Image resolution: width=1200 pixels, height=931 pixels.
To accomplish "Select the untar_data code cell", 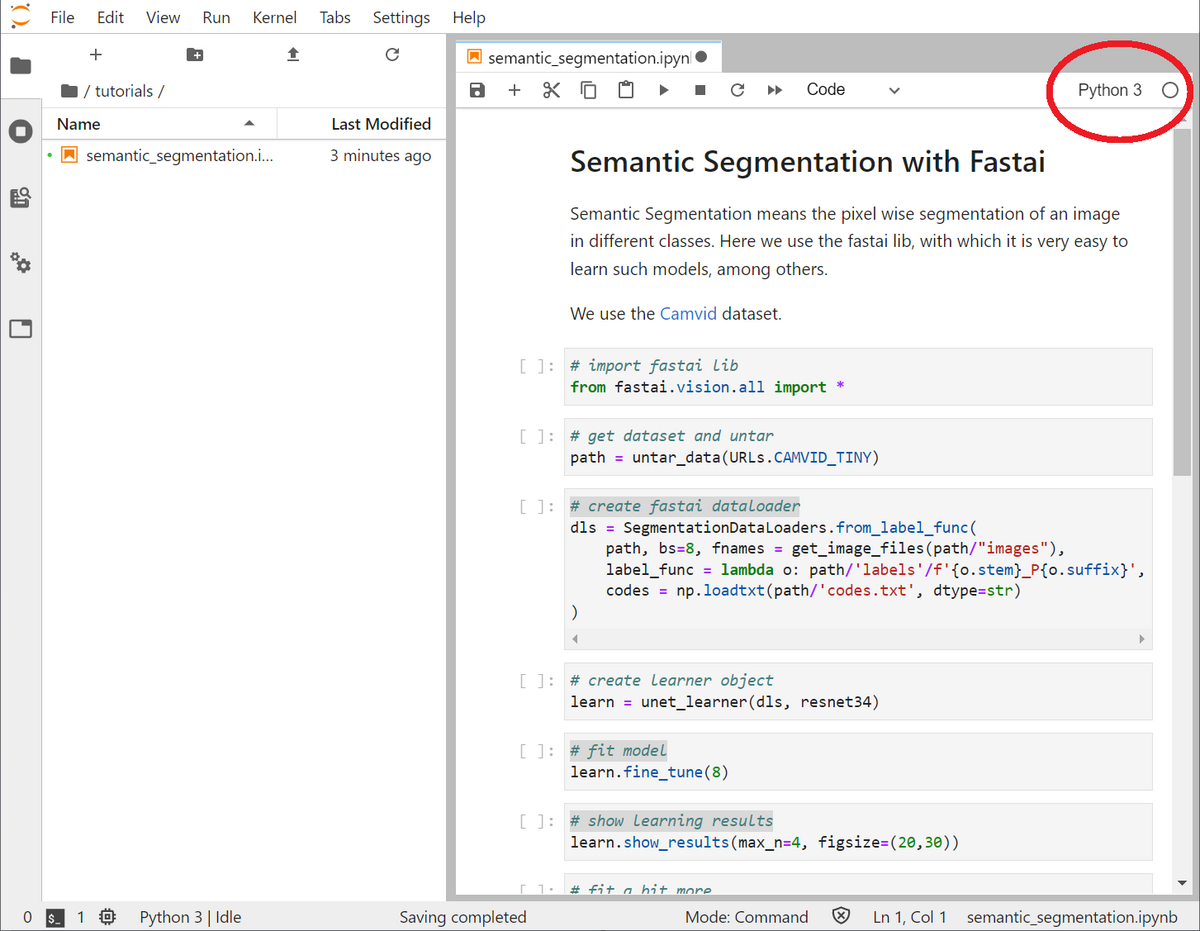I will click(858, 446).
